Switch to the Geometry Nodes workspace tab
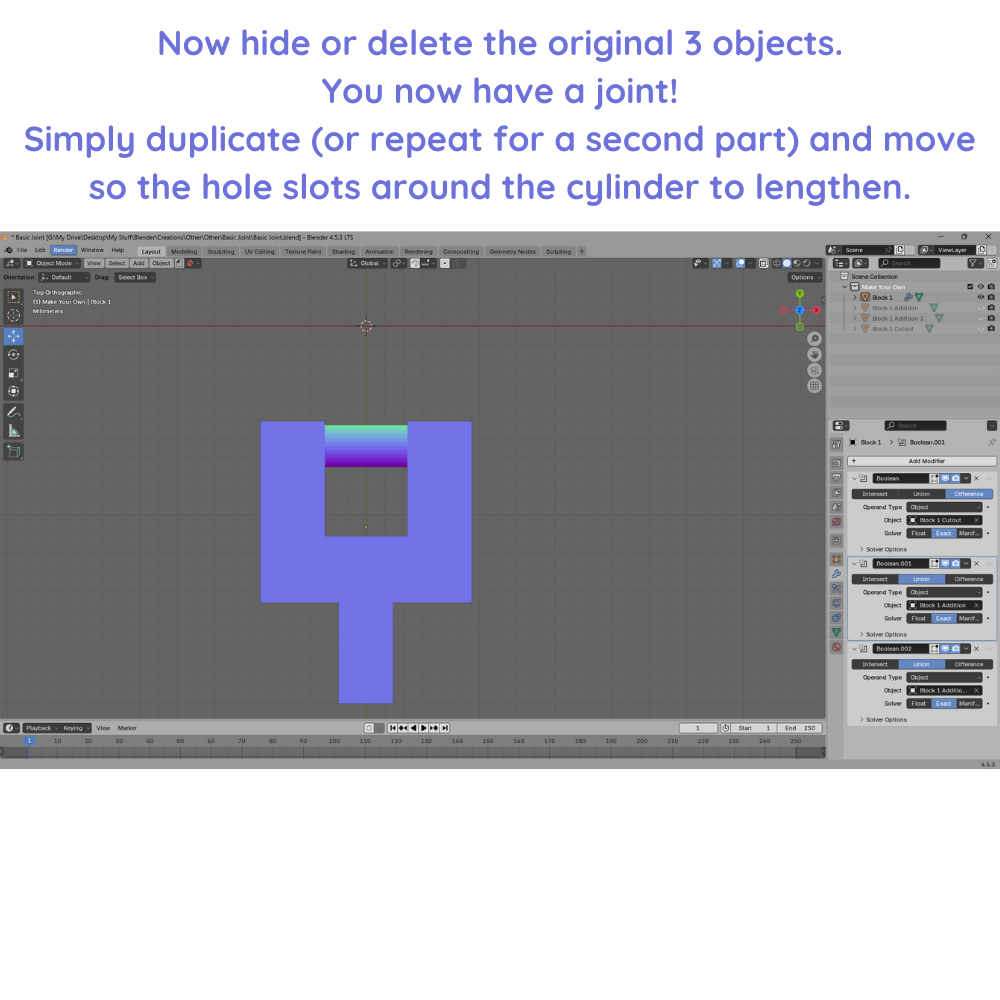 512,251
